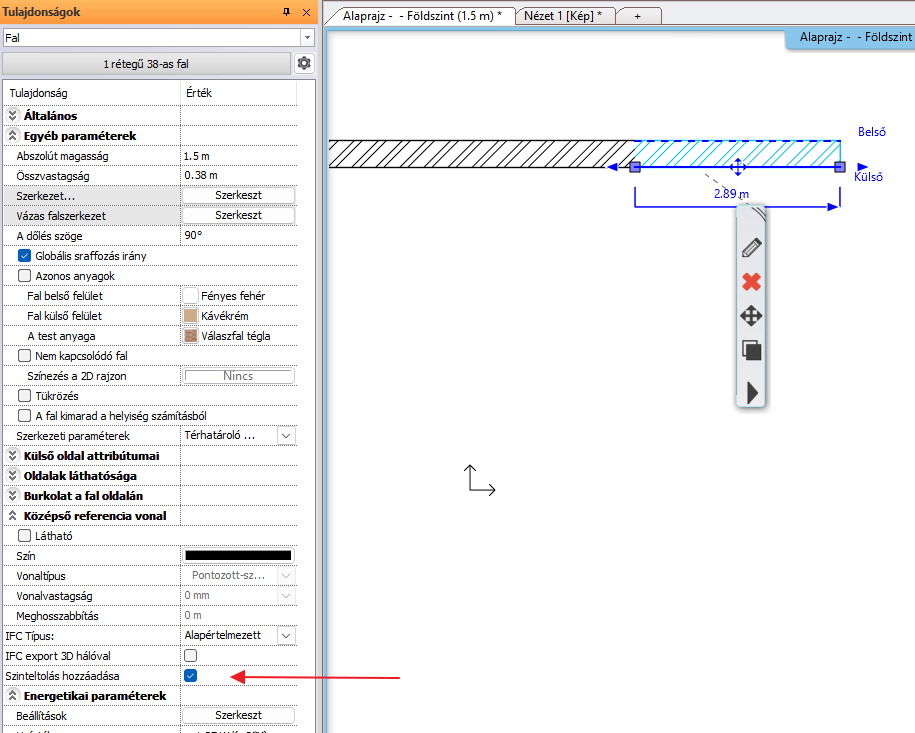Screen dimensions: 915x733
Task: Open Szerkezeti paraméterek dropdown
Action: tap(286, 435)
